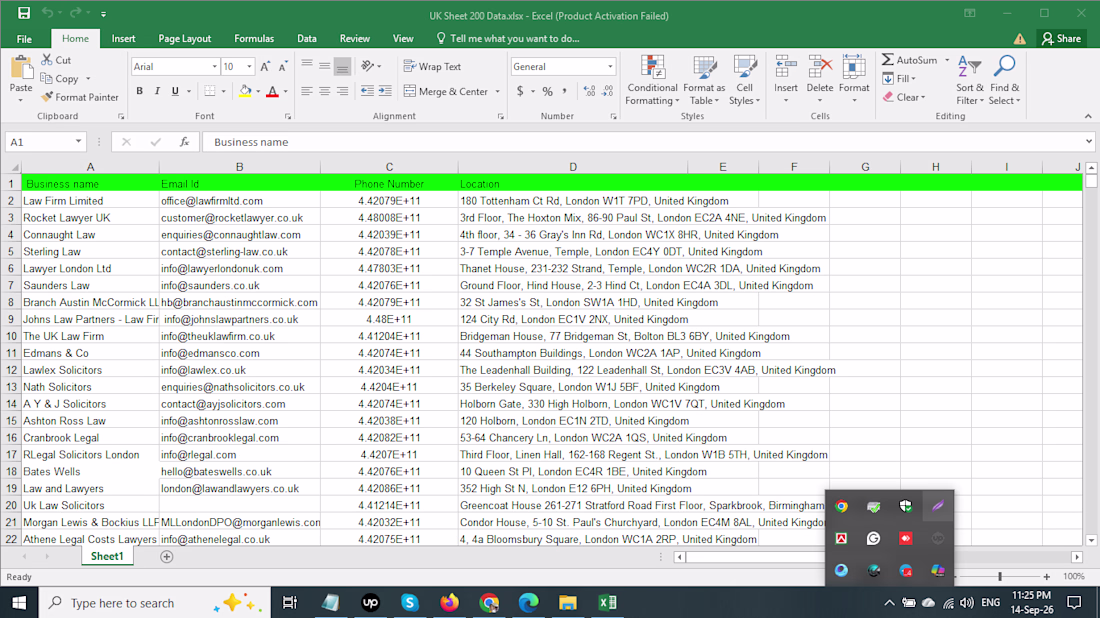This screenshot has width=1100, height=618.
Task: Switch to the Review tab
Action: point(354,39)
